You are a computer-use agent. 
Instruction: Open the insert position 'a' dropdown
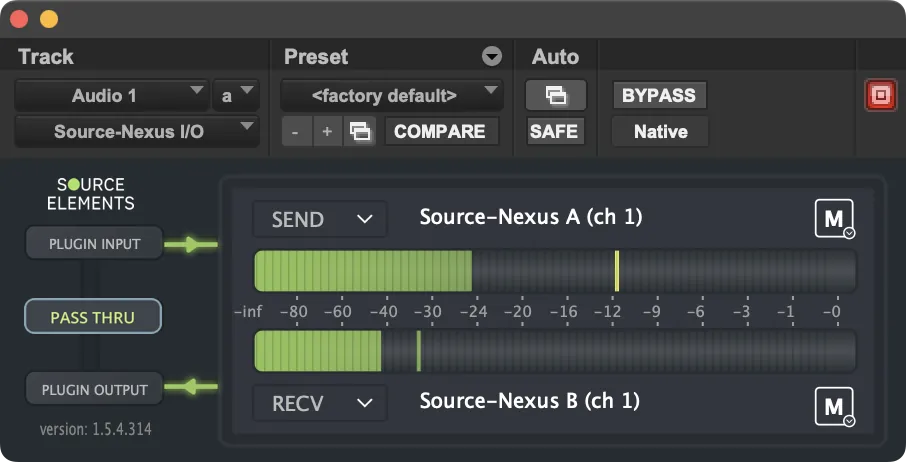pyautogui.click(x=236, y=95)
